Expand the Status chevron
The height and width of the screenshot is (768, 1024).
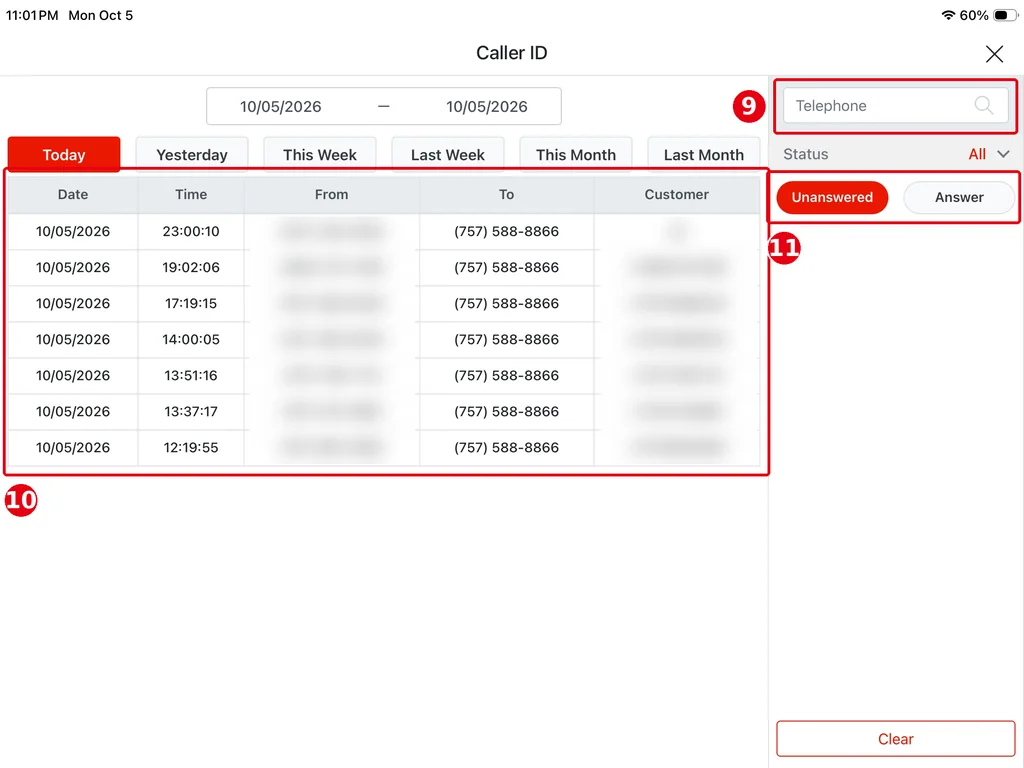coord(1003,154)
